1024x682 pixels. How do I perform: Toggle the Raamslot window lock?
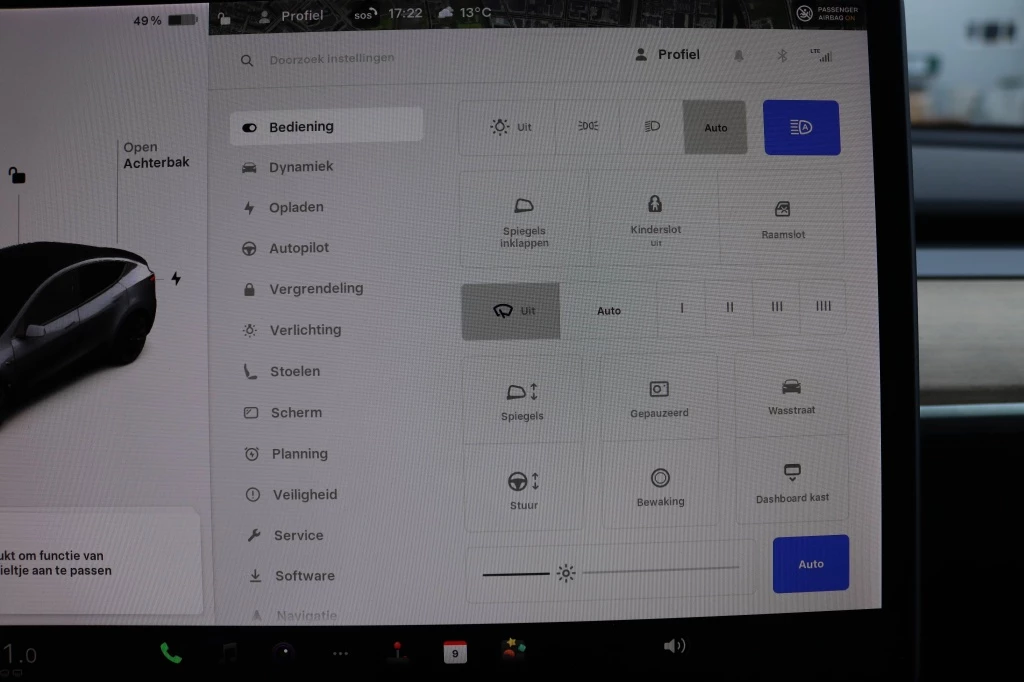point(782,210)
